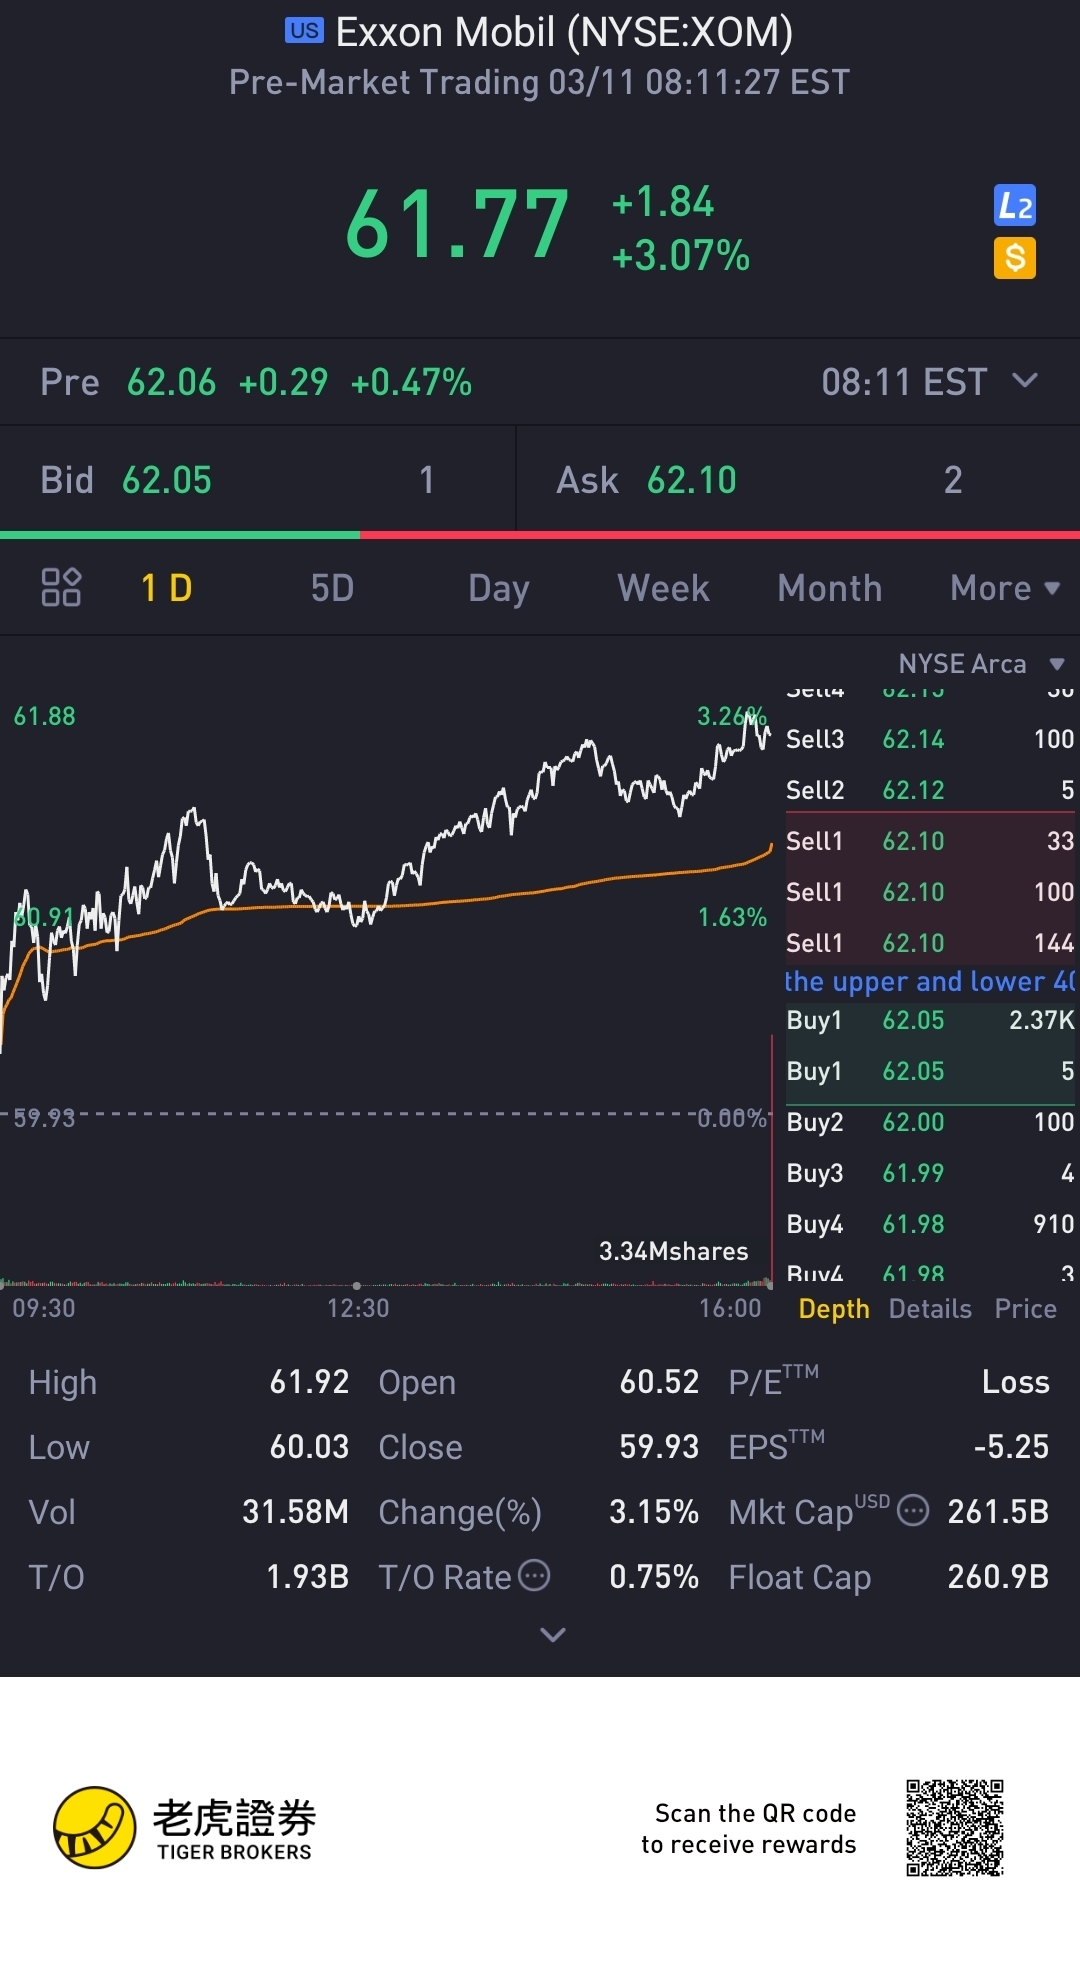Open the Mkt Cap info icon
Screen dimensions: 1080x1979
913,1510
